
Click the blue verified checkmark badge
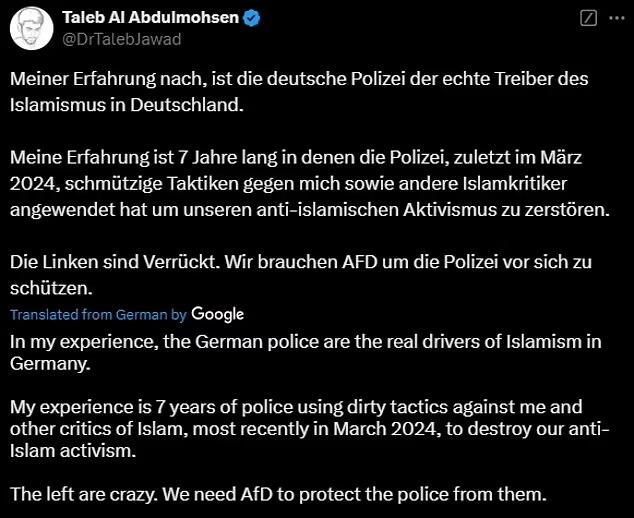tap(252, 18)
